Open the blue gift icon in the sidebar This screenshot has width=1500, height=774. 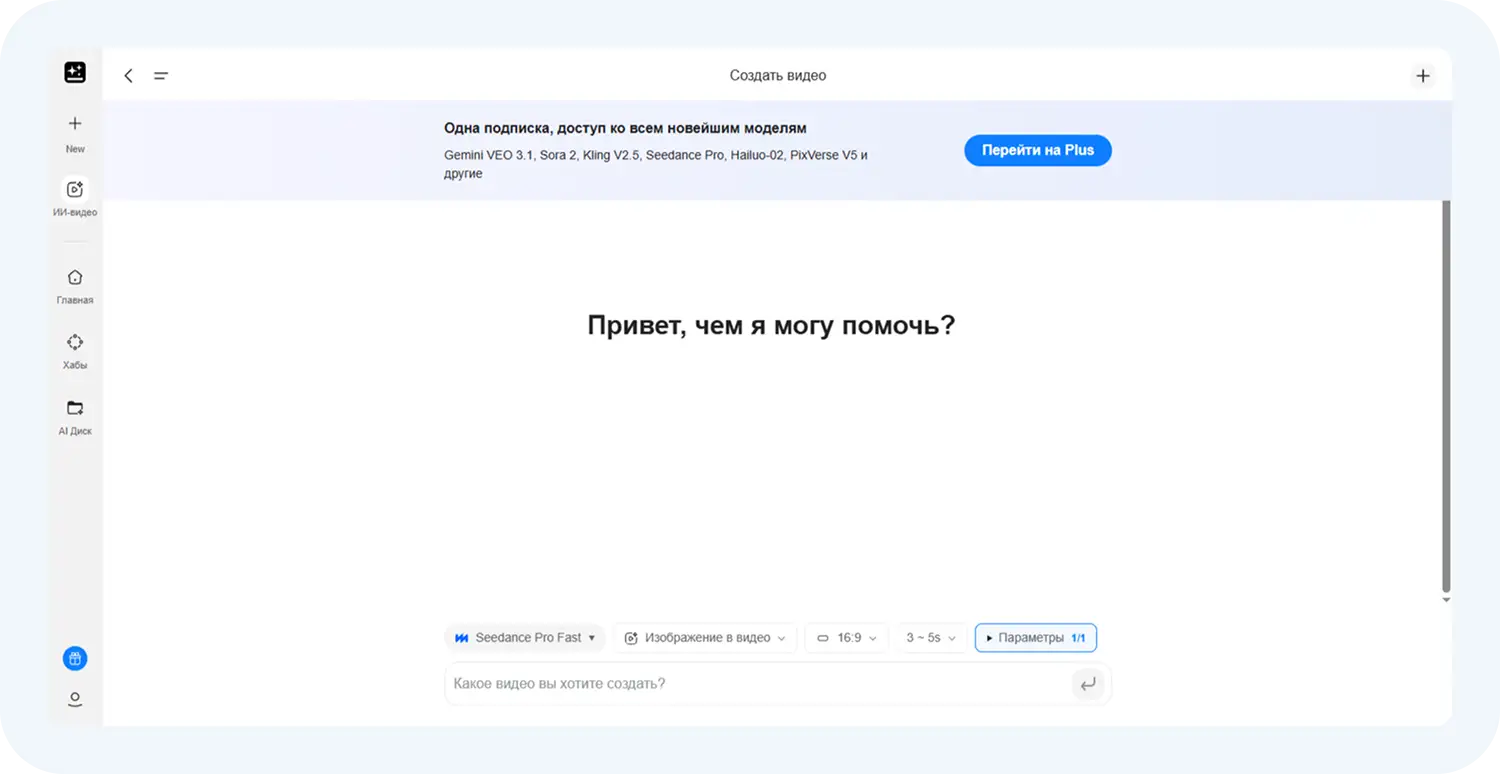74,658
